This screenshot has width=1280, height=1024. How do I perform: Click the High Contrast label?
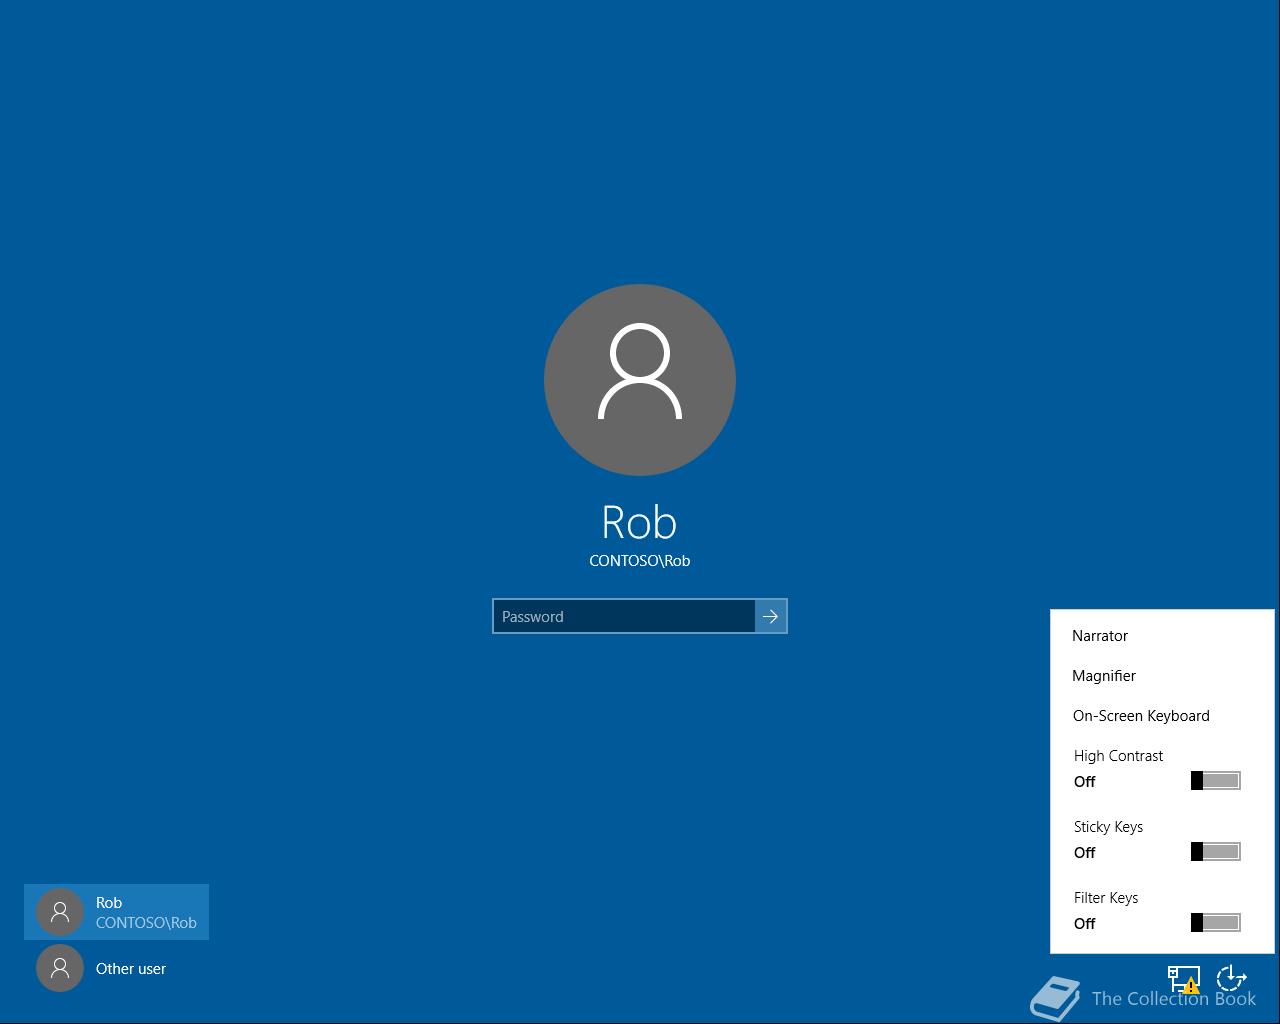(1118, 756)
